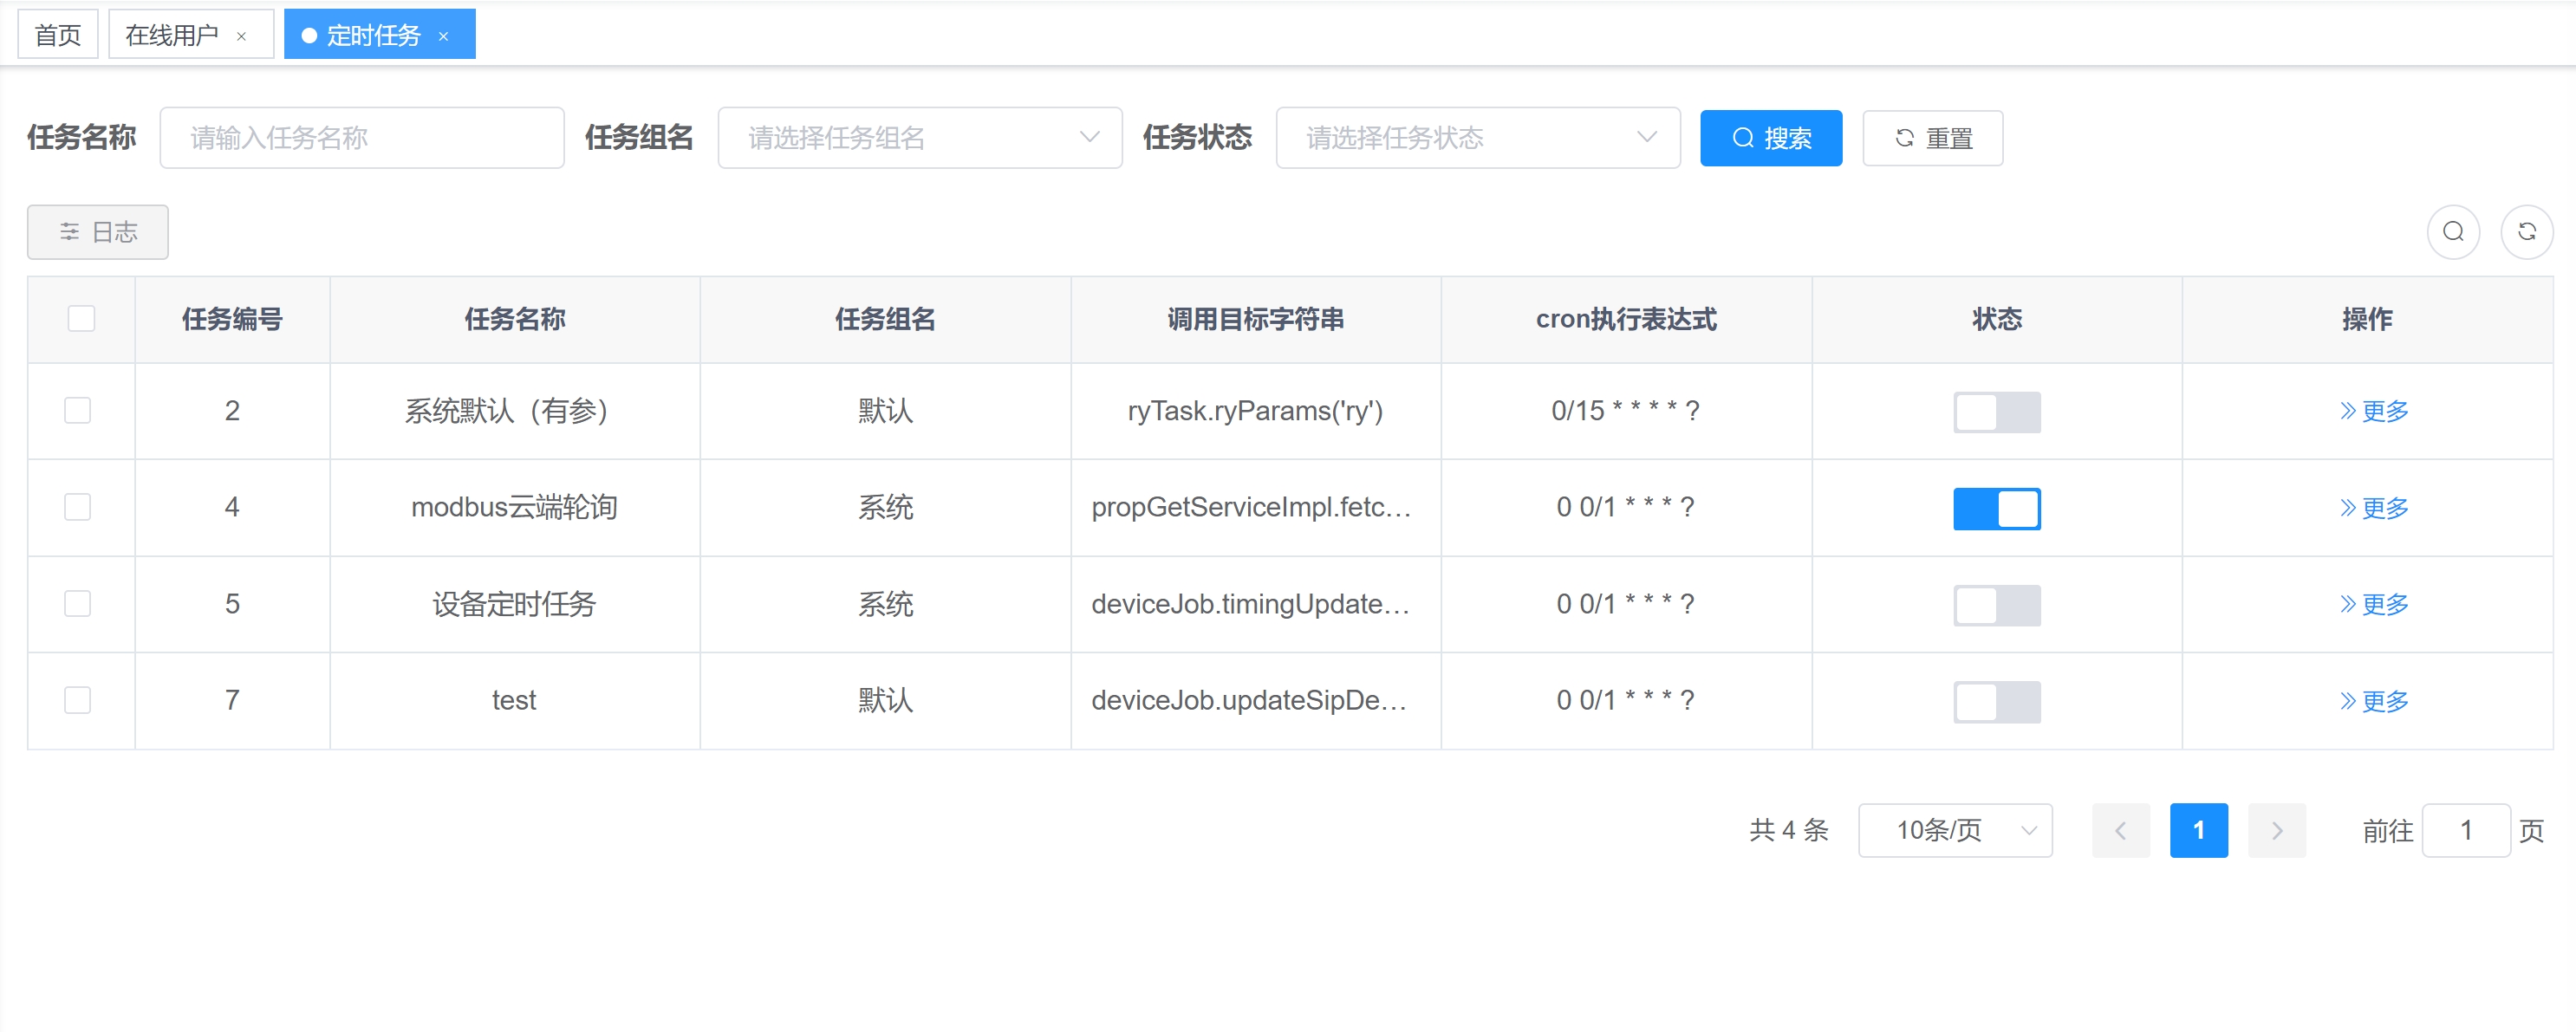Expand 更多 menu for task 2
Image resolution: width=2576 pixels, height=1032 pixels.
[x=2374, y=411]
